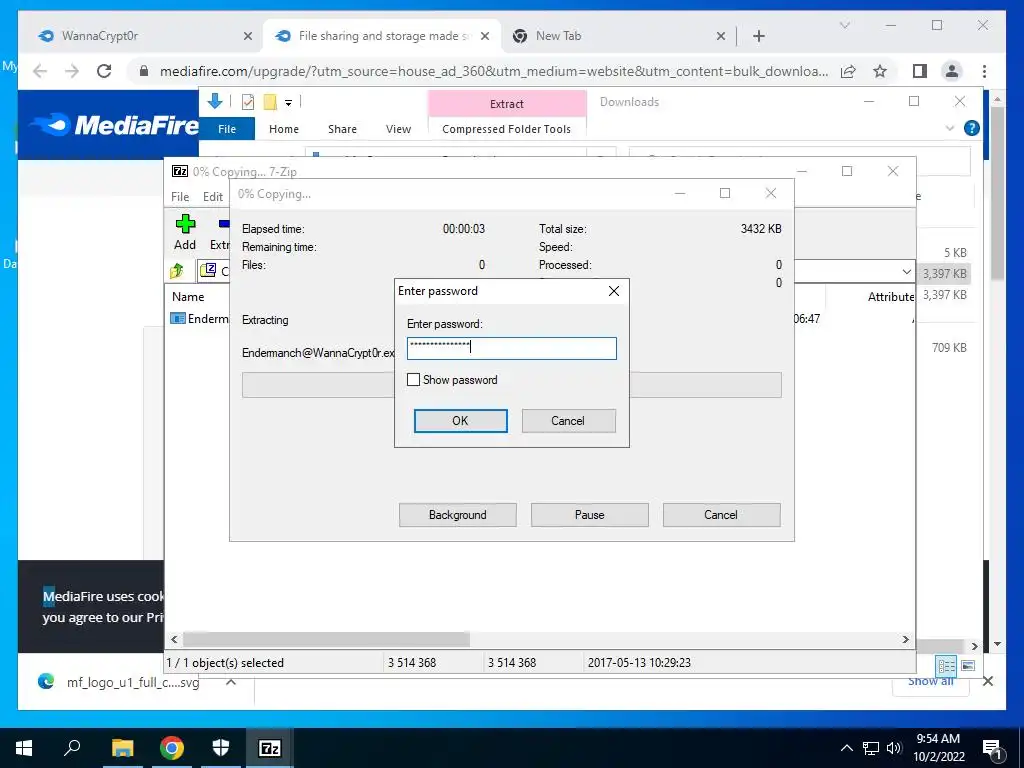Screen dimensions: 1024x768
Task: Open Explorer Home ribbon tab
Action: click(x=283, y=129)
